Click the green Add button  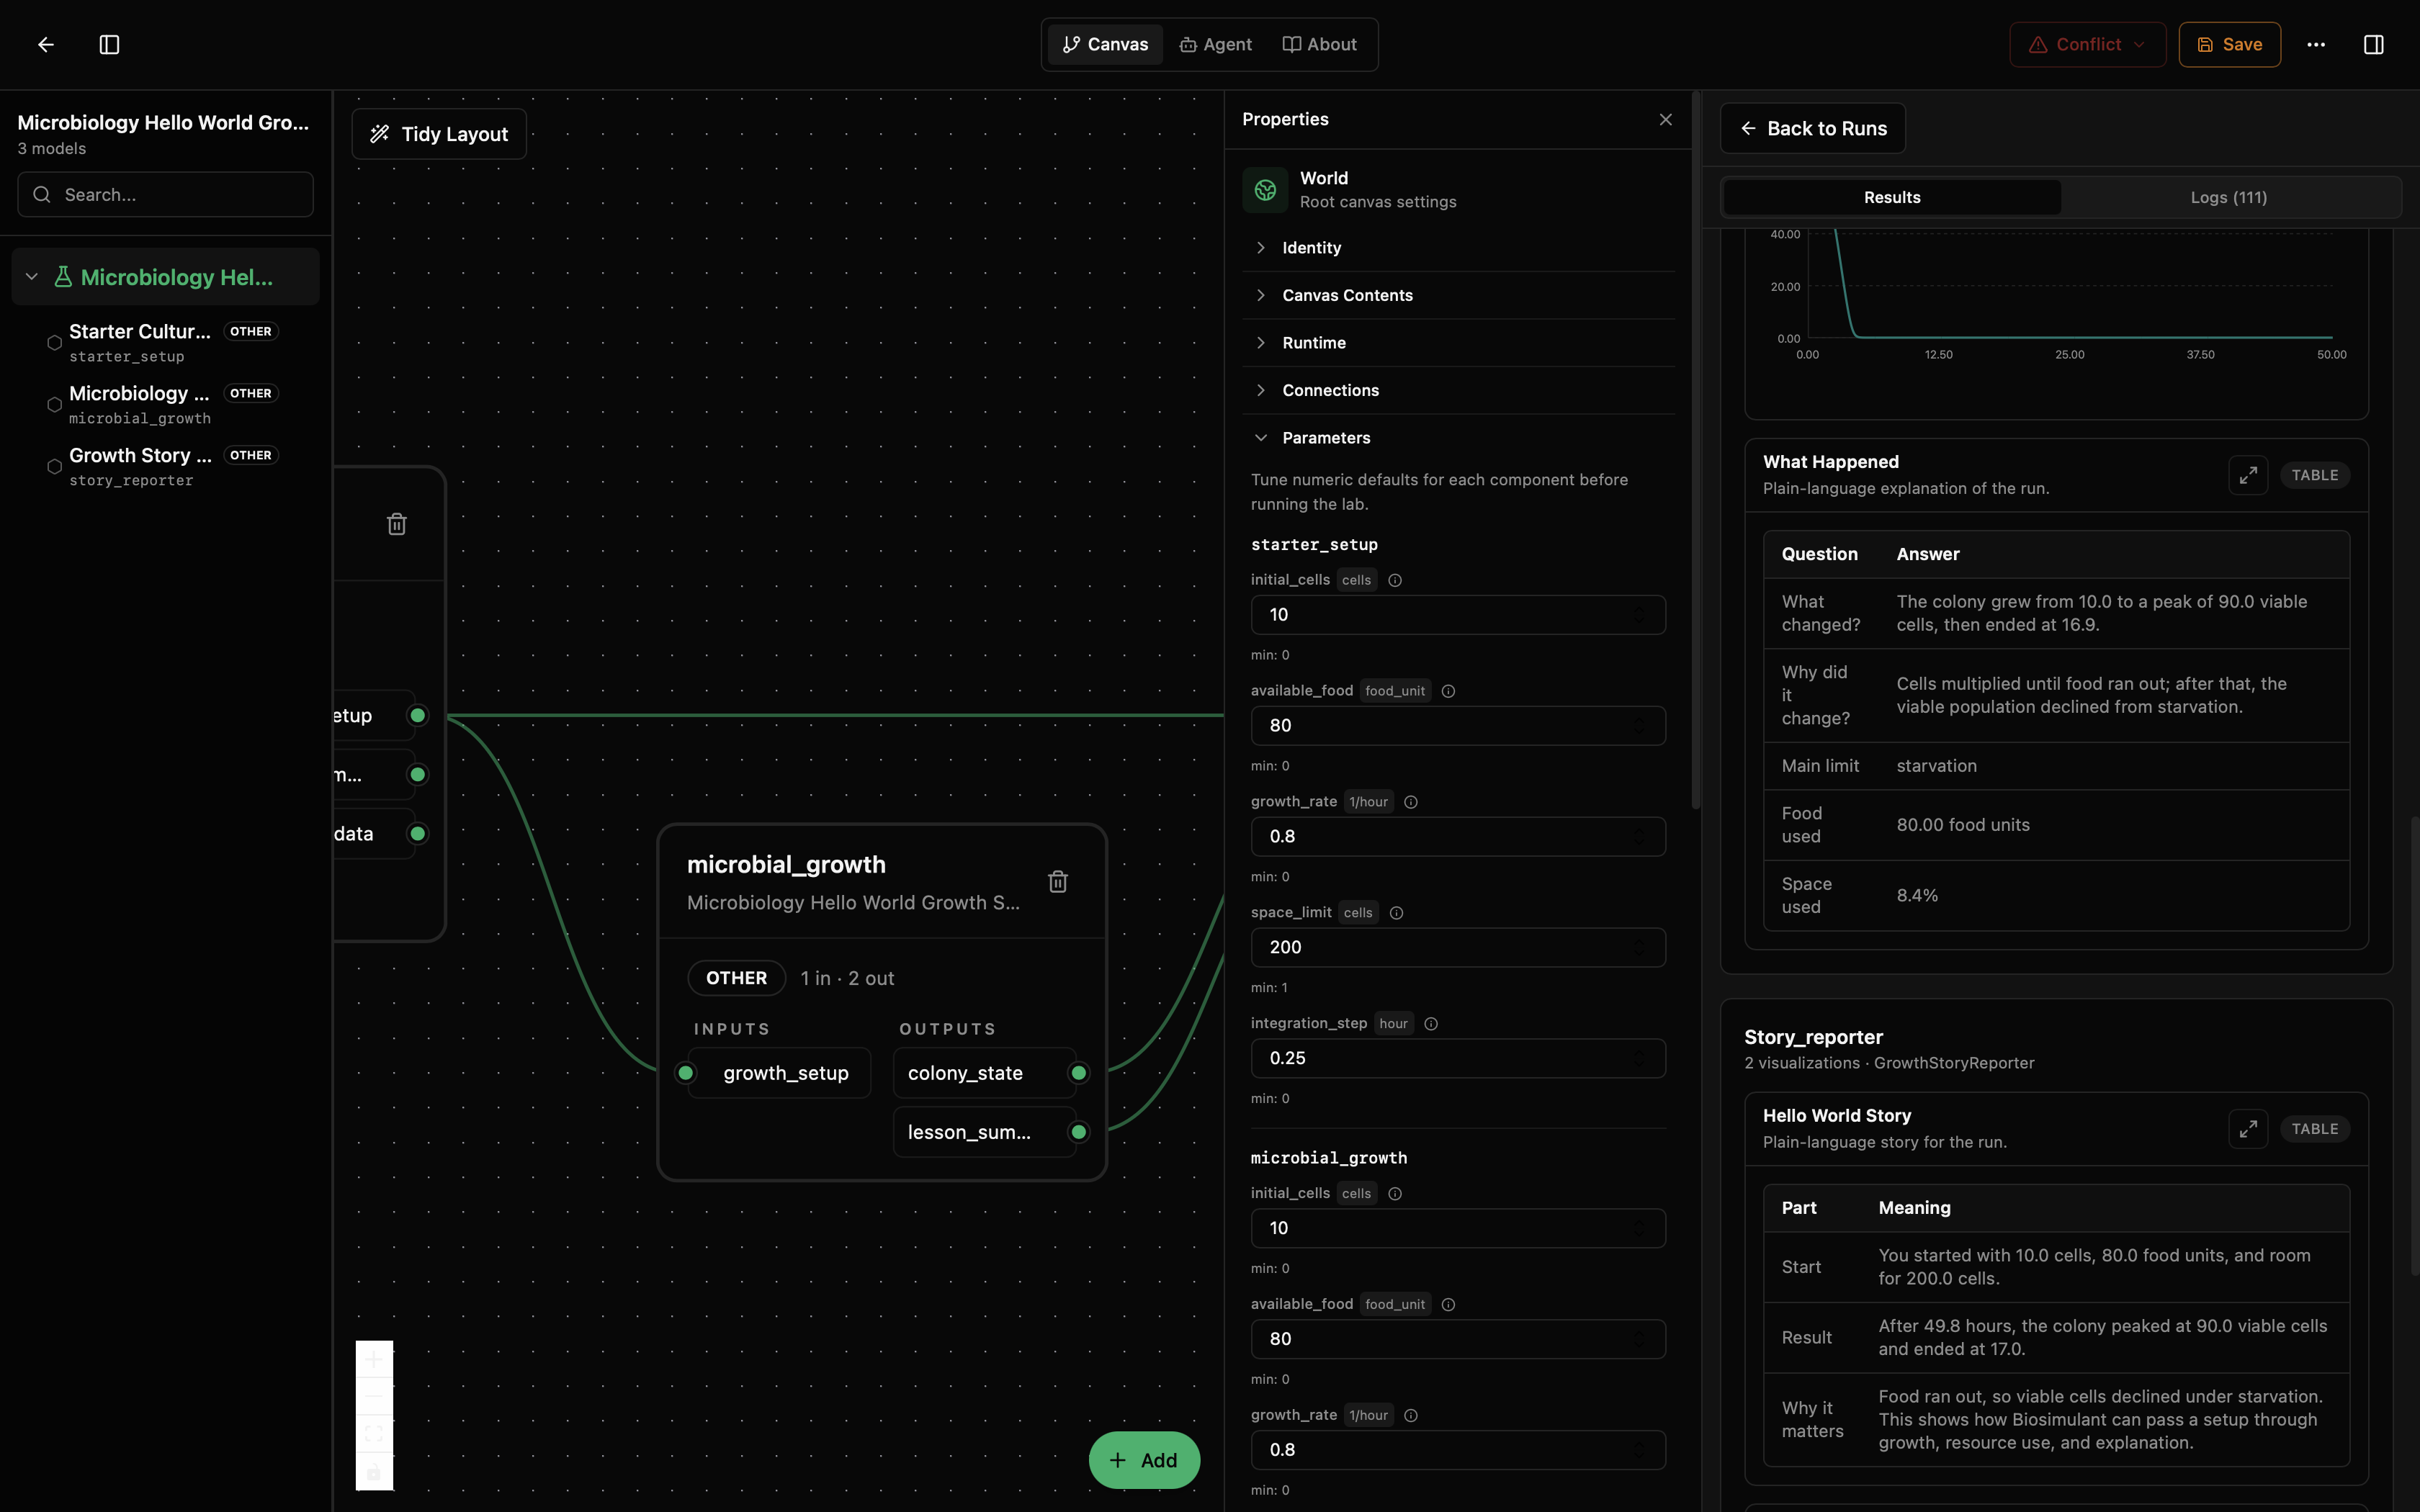[x=1144, y=1460]
